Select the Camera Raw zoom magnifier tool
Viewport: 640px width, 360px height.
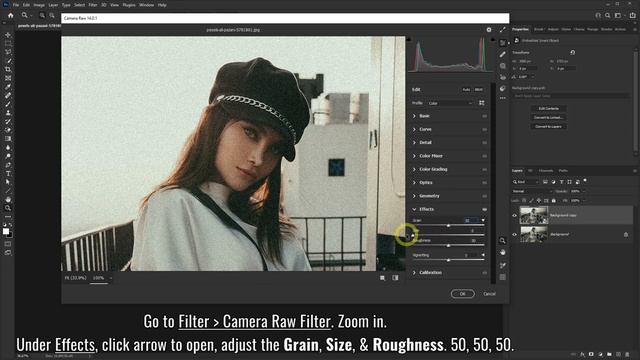coord(502,240)
